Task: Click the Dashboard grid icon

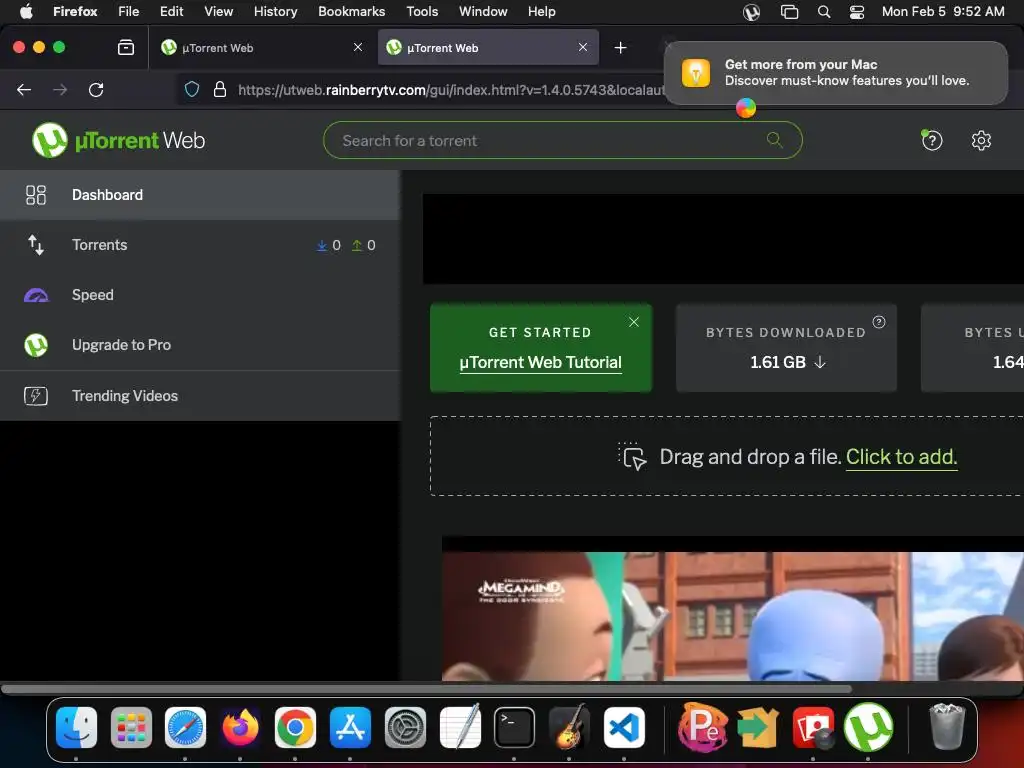Action: click(x=36, y=195)
